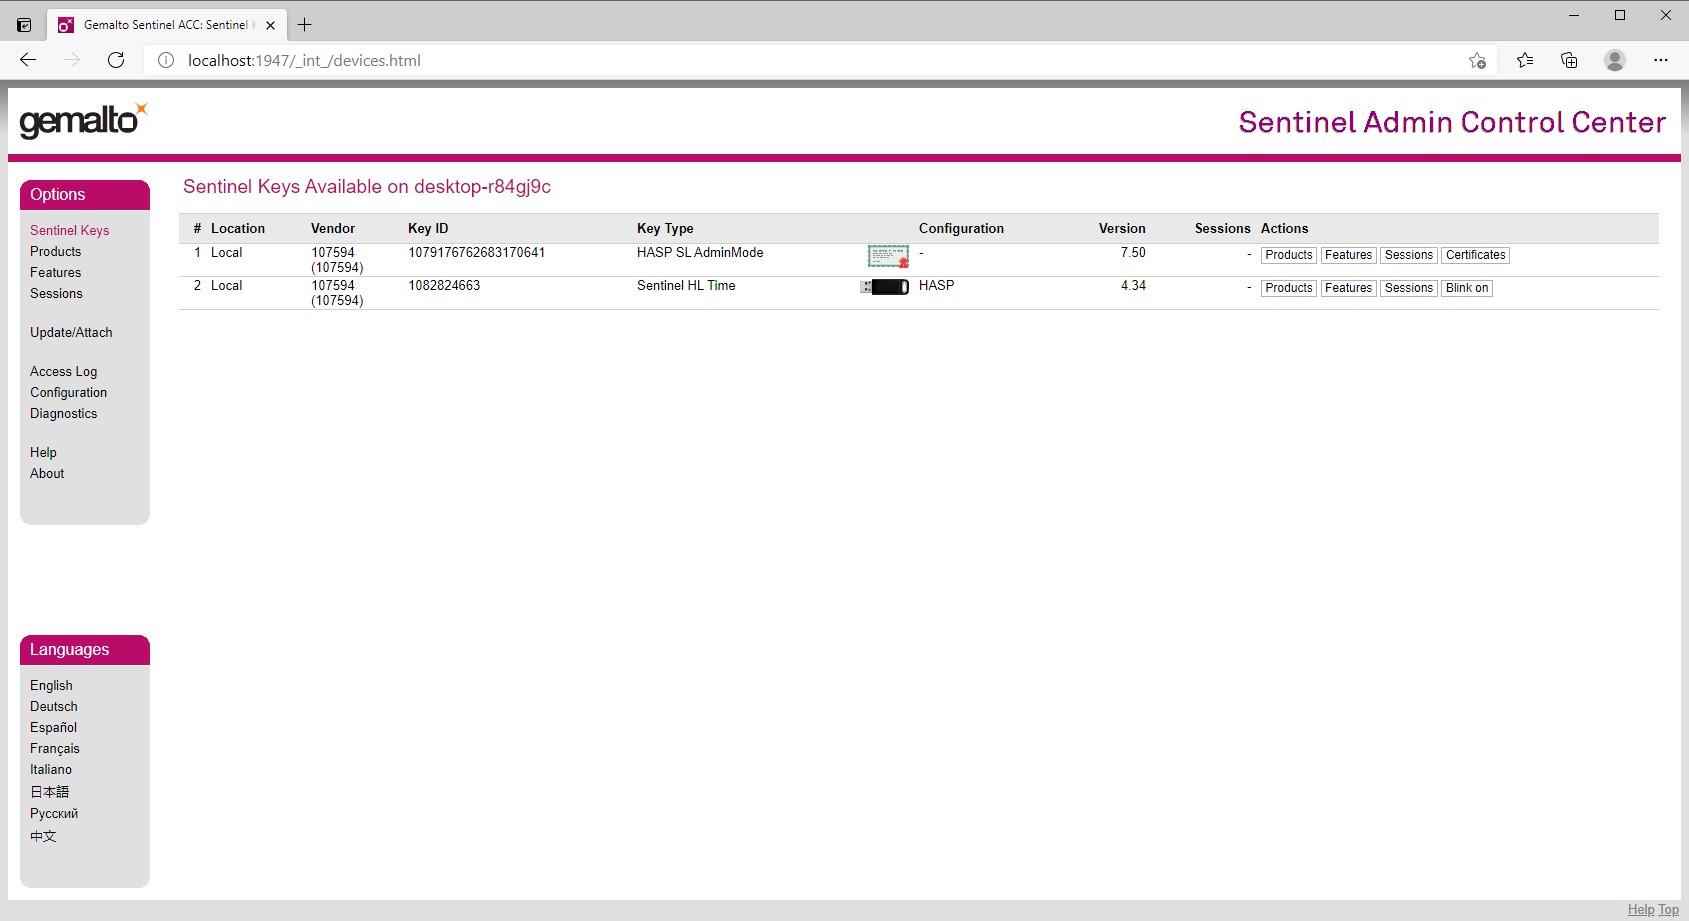Click the Configuration column header
The height and width of the screenshot is (921, 1689).
pyautogui.click(x=961, y=228)
